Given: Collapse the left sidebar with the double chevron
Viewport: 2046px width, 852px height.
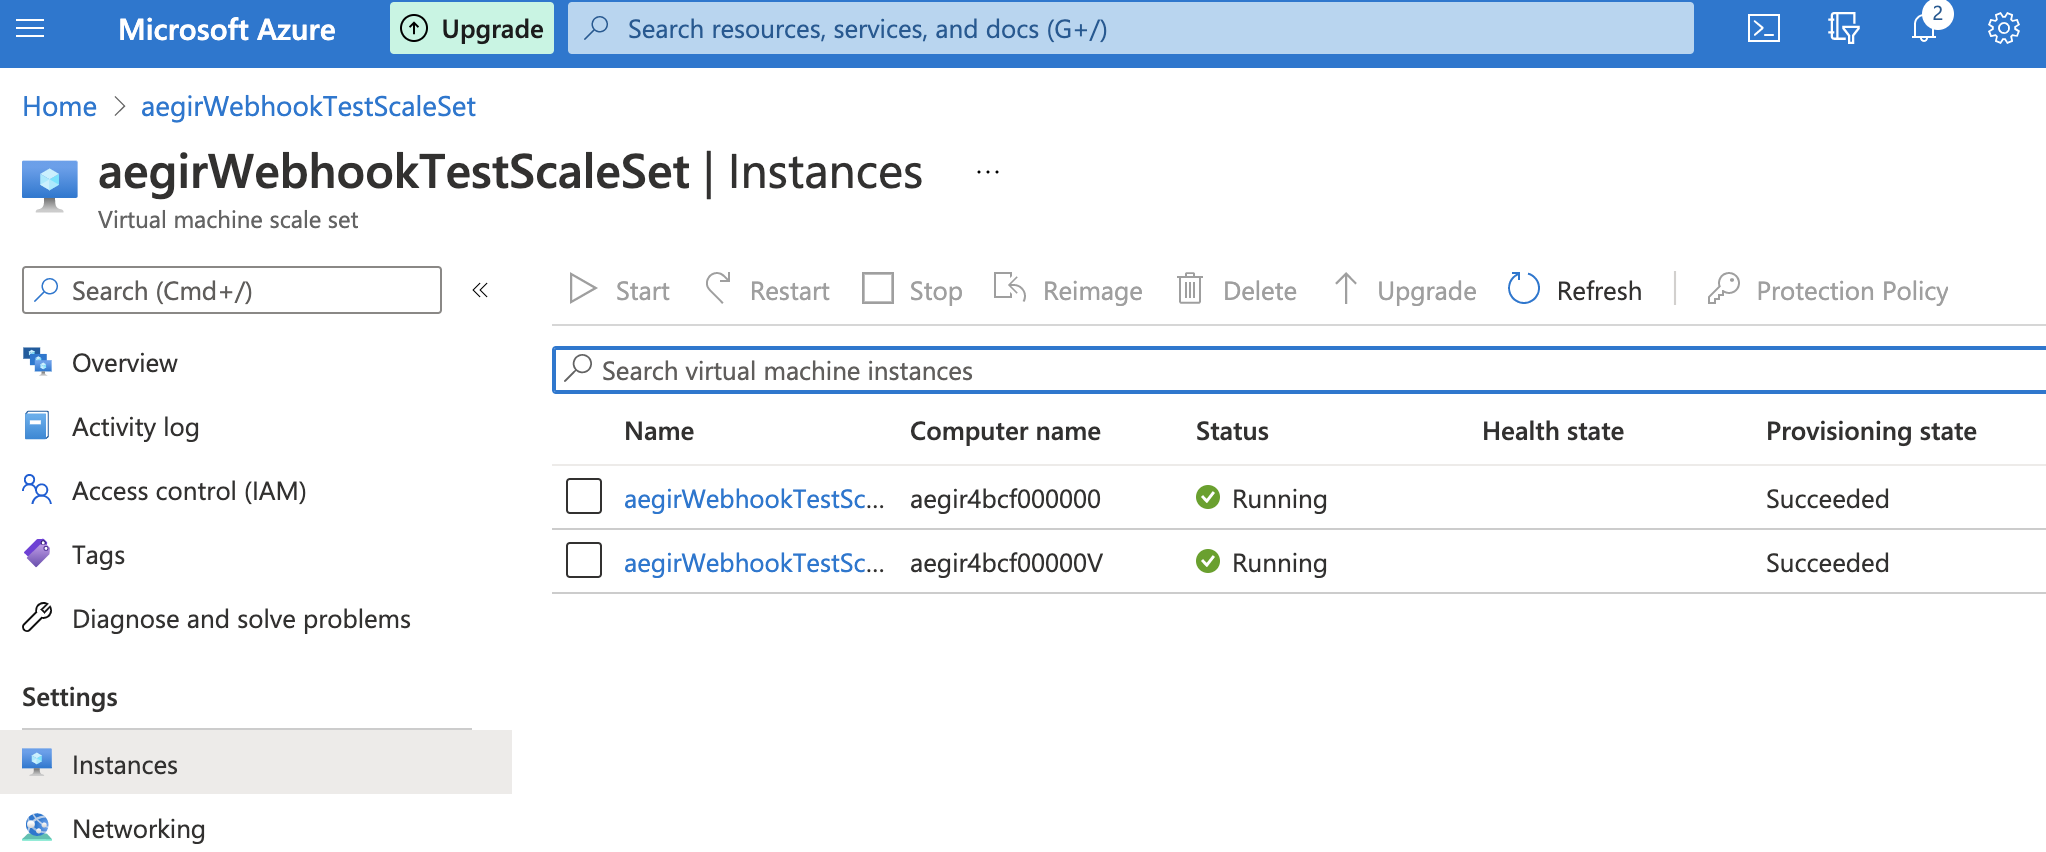Looking at the screenshot, I should click(480, 290).
